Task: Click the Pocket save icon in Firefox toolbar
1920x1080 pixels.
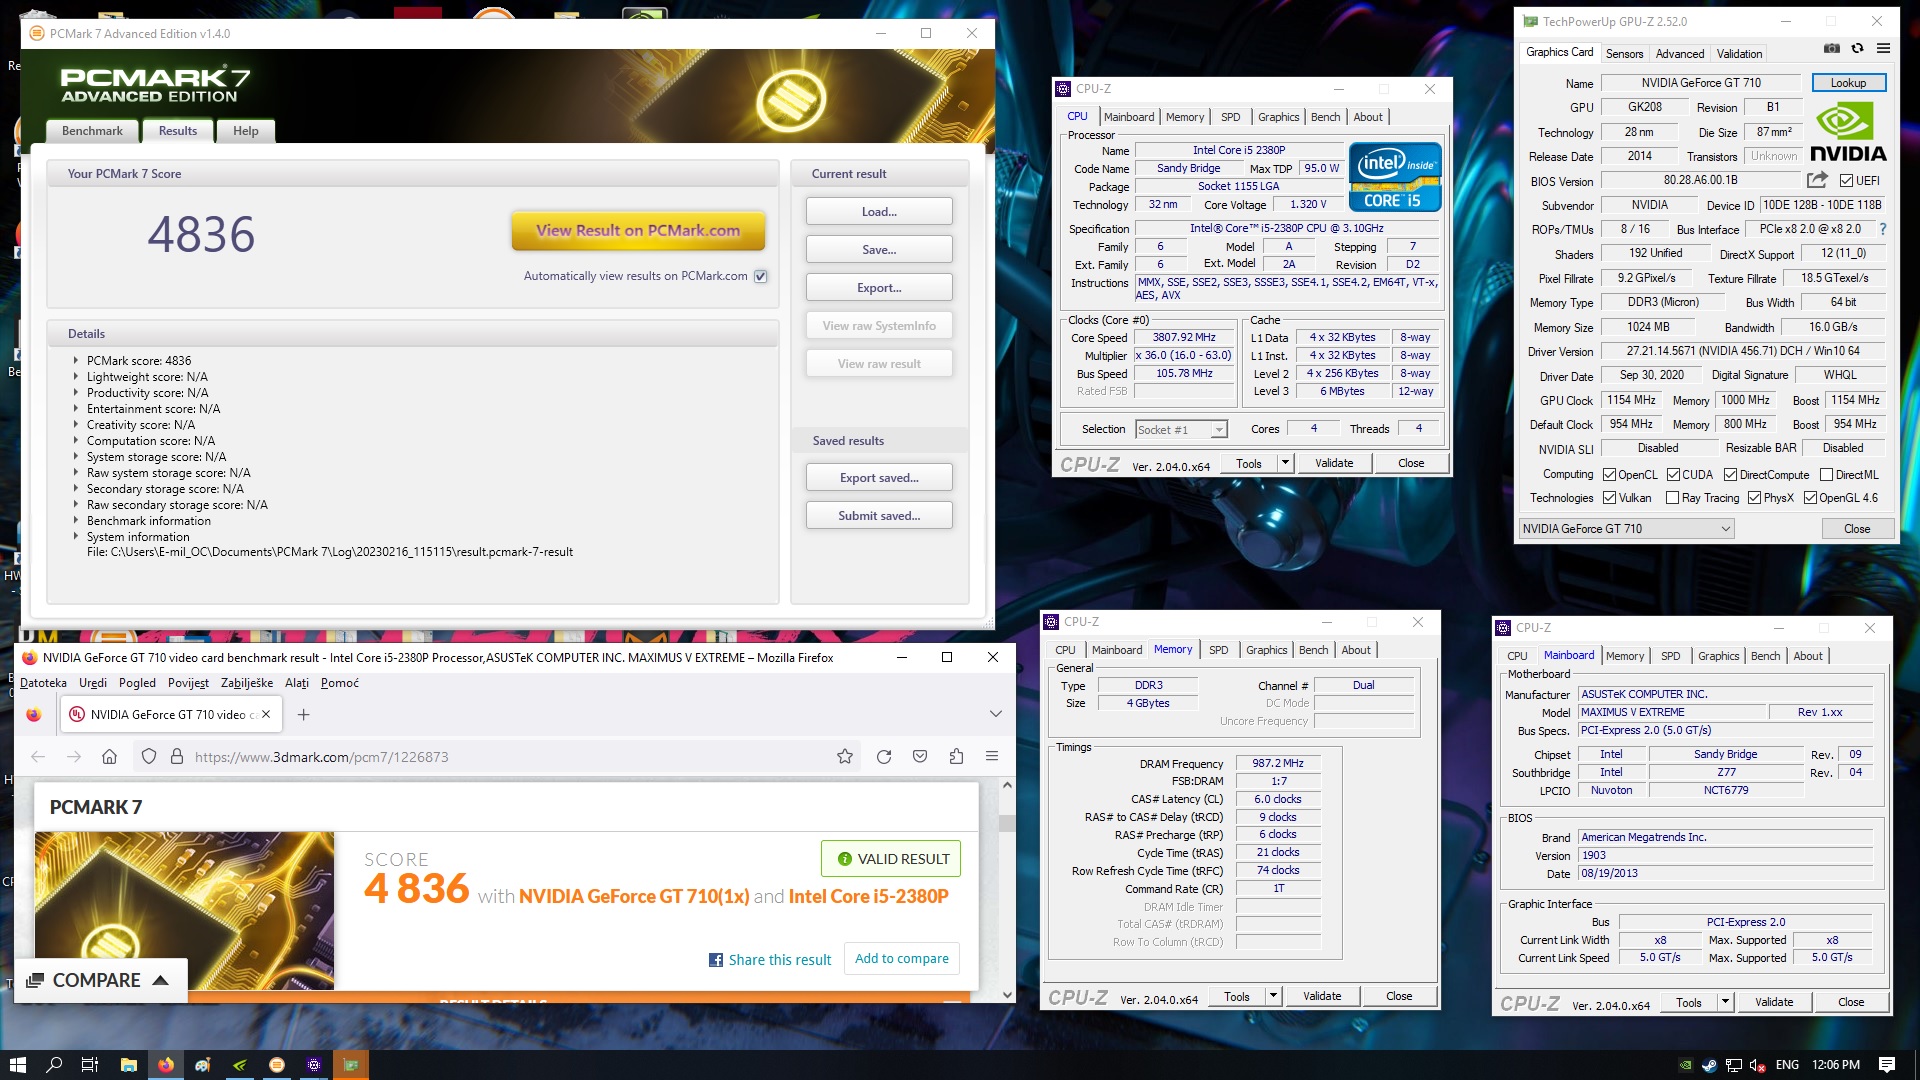Action: coord(920,757)
